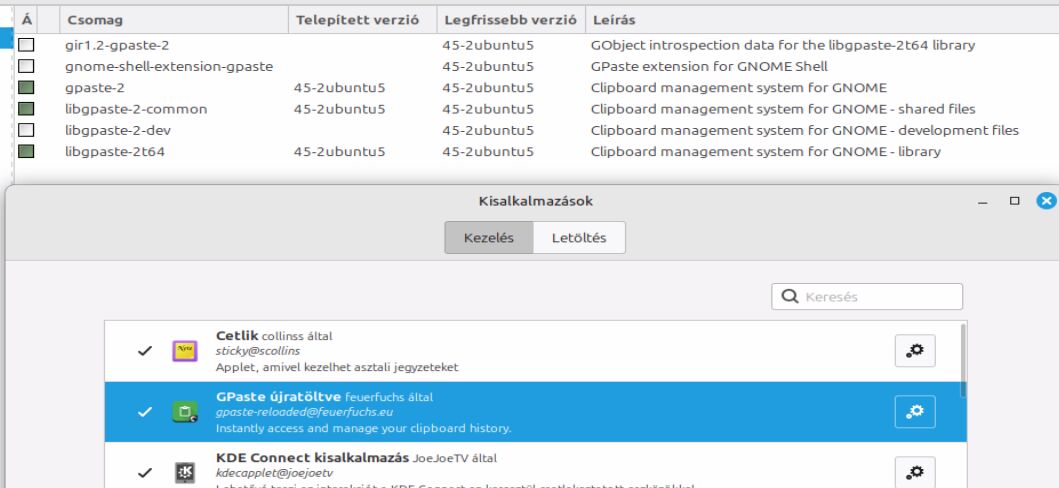Click the yellow Cetlik sticky note icon
The height and width of the screenshot is (488, 1059).
[x=184, y=350]
